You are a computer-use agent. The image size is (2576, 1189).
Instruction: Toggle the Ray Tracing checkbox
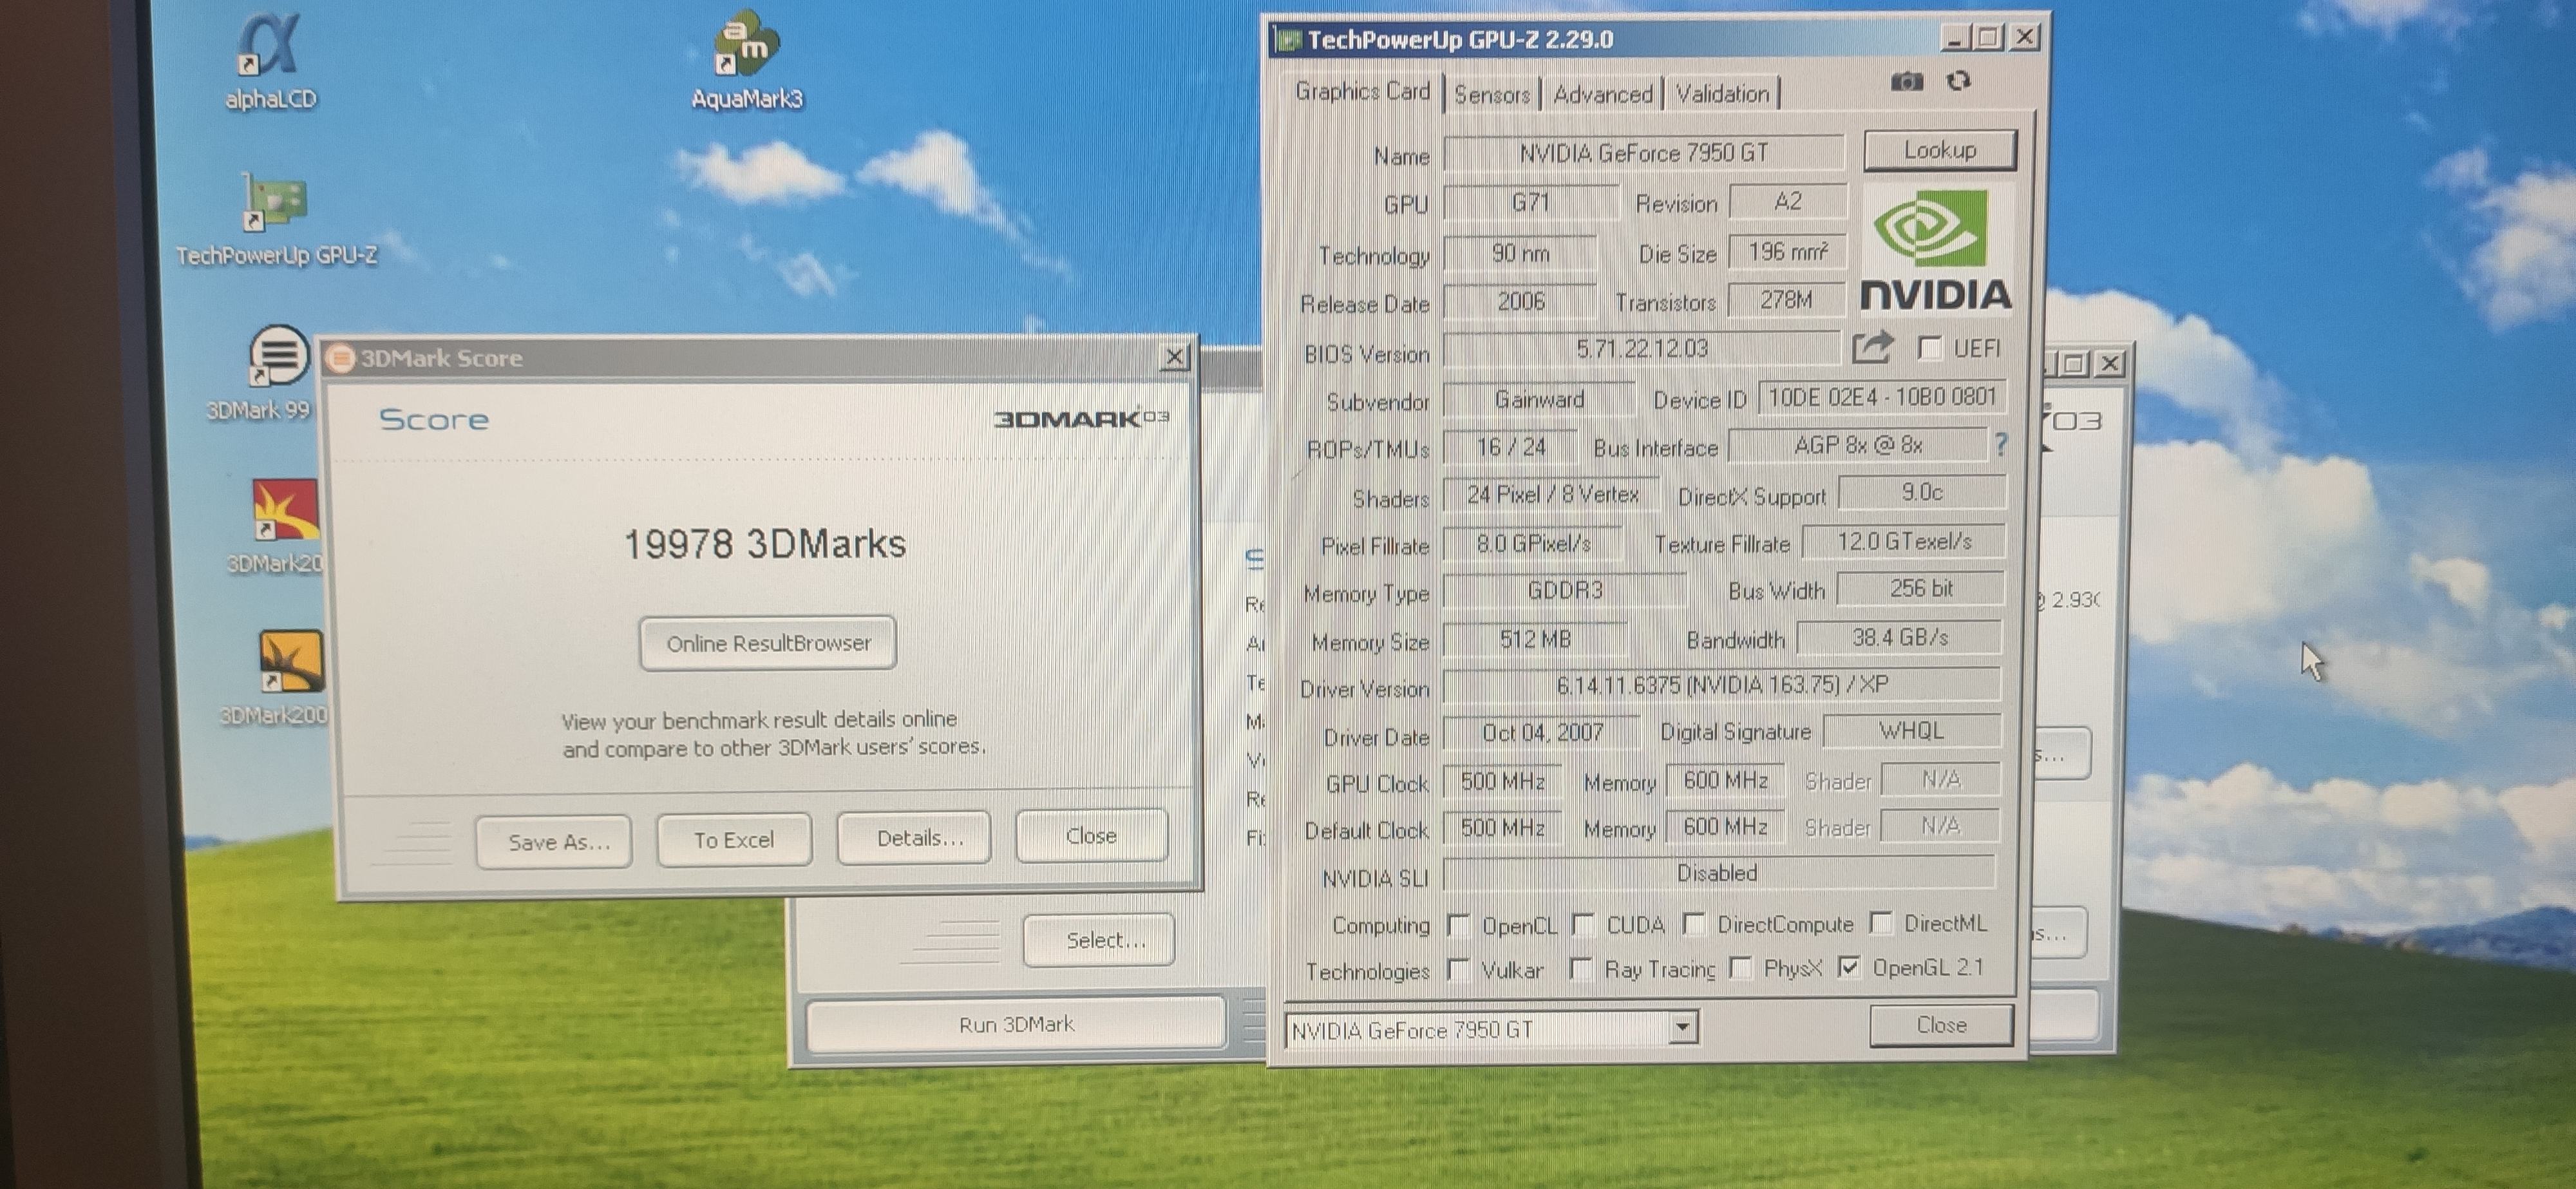tap(1580, 969)
